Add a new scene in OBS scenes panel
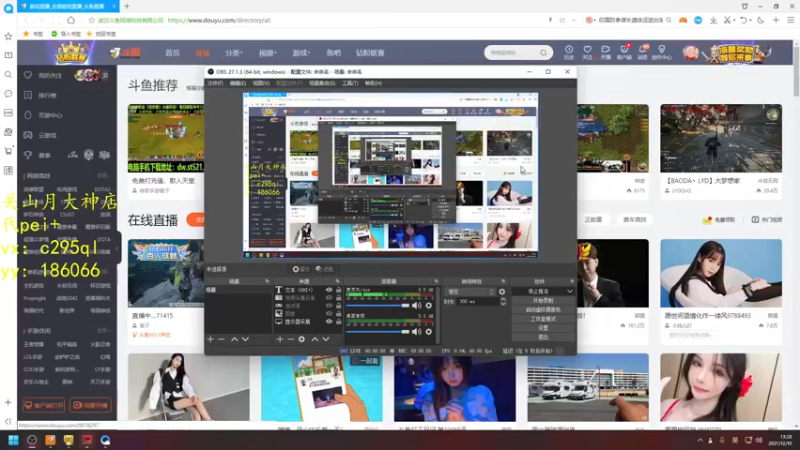 [210, 339]
